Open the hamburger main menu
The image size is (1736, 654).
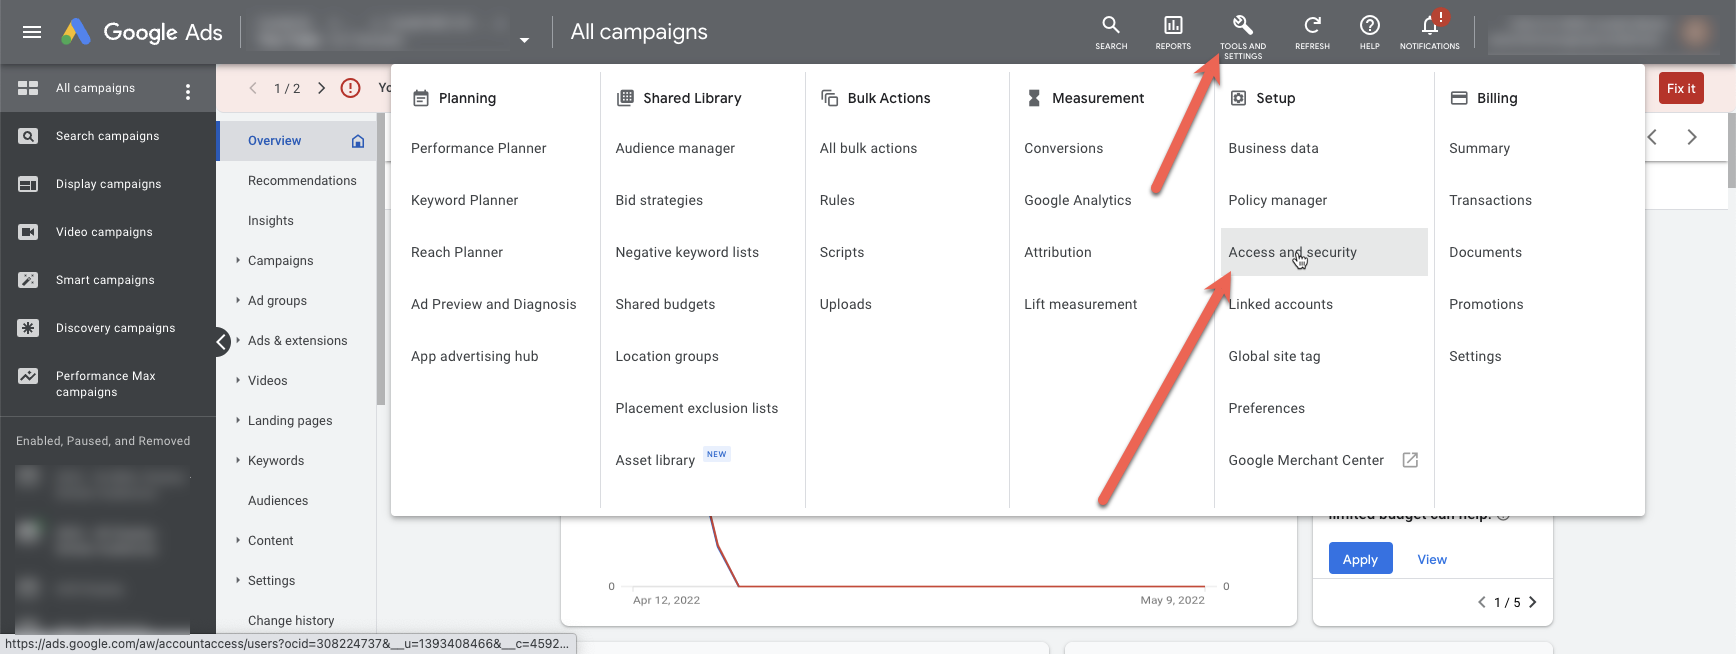(x=32, y=32)
